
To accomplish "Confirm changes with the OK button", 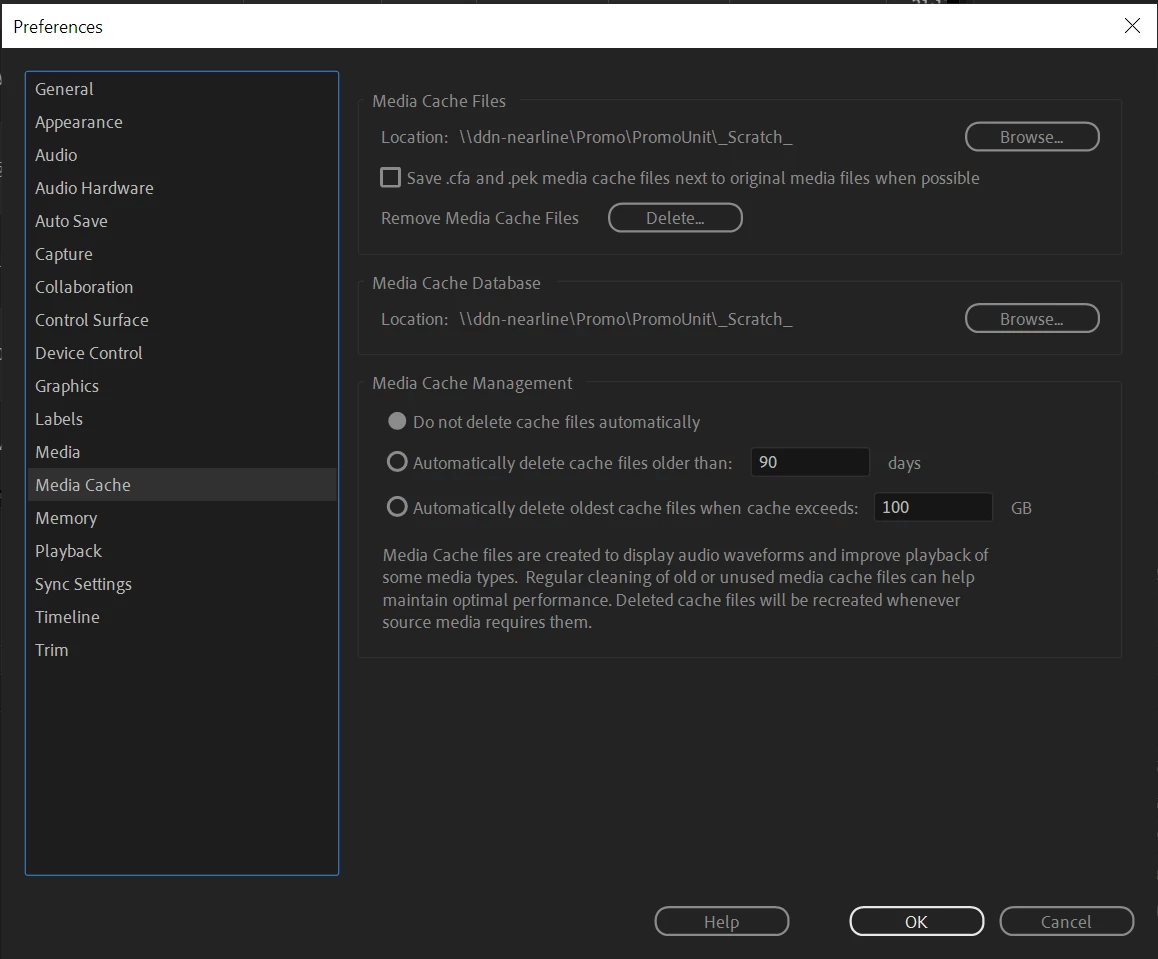I will tap(917, 921).
